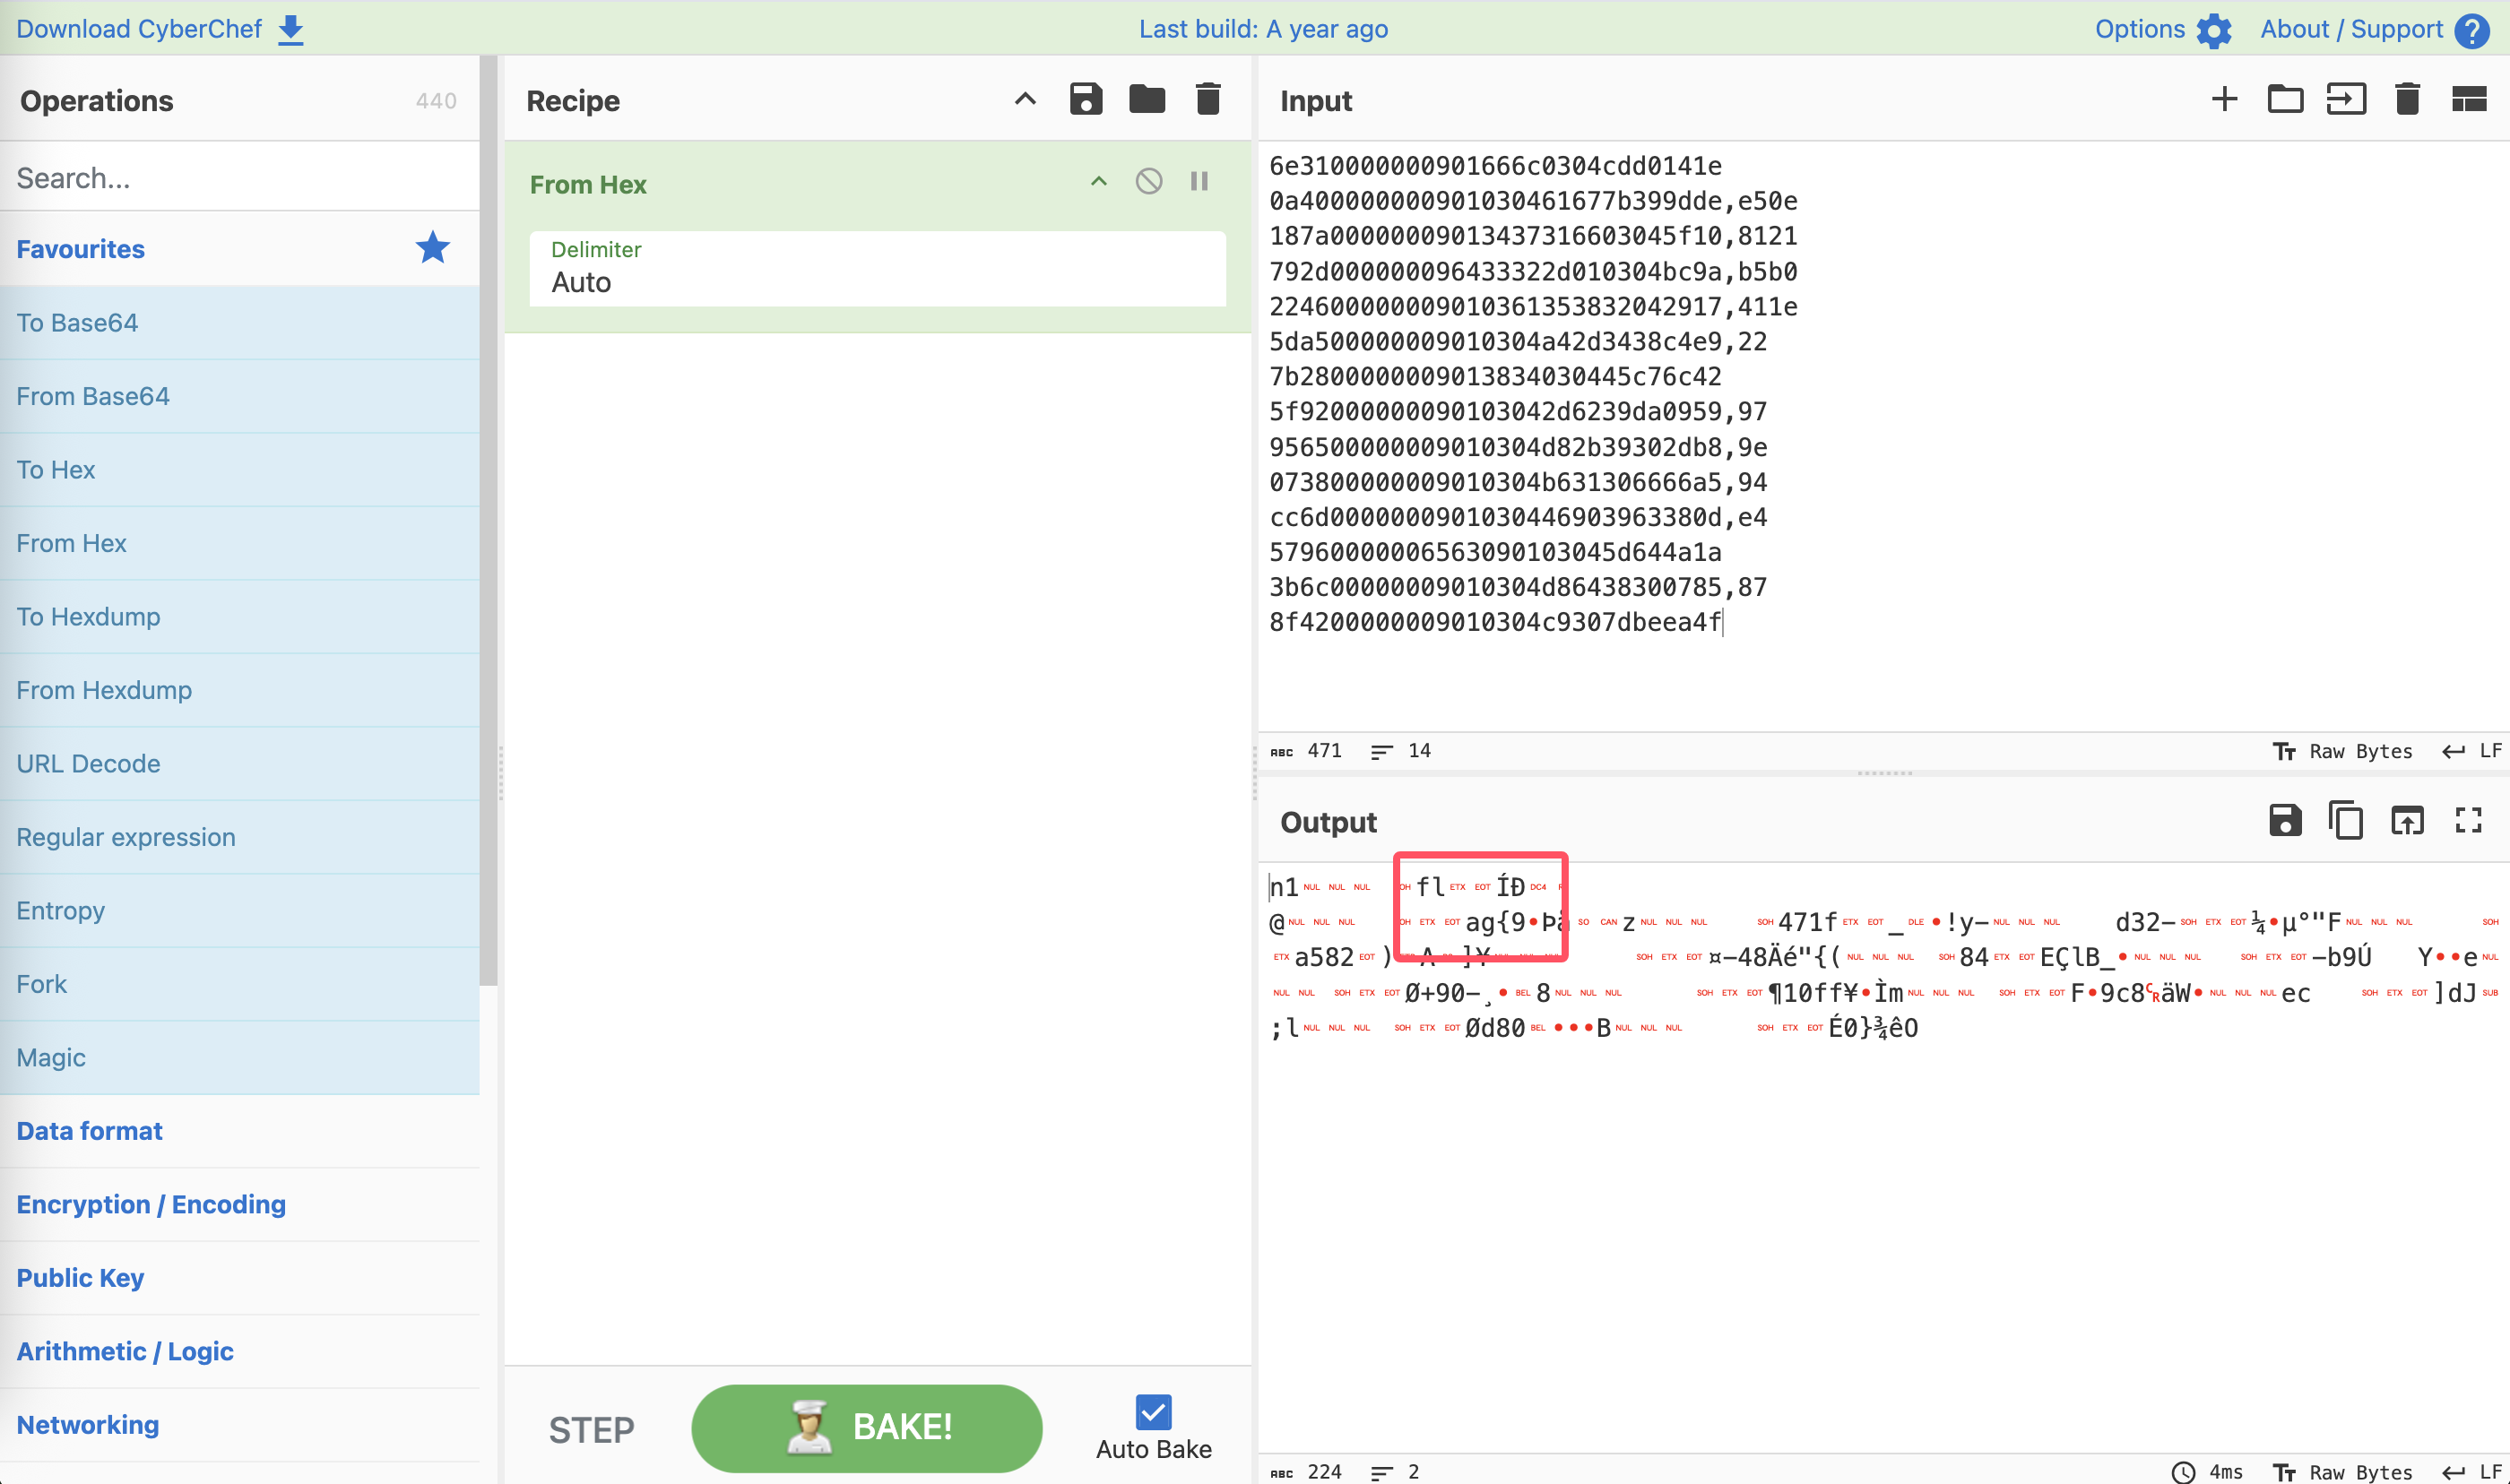
Task: Click the Last build: A year ago text
Action: (1263, 29)
